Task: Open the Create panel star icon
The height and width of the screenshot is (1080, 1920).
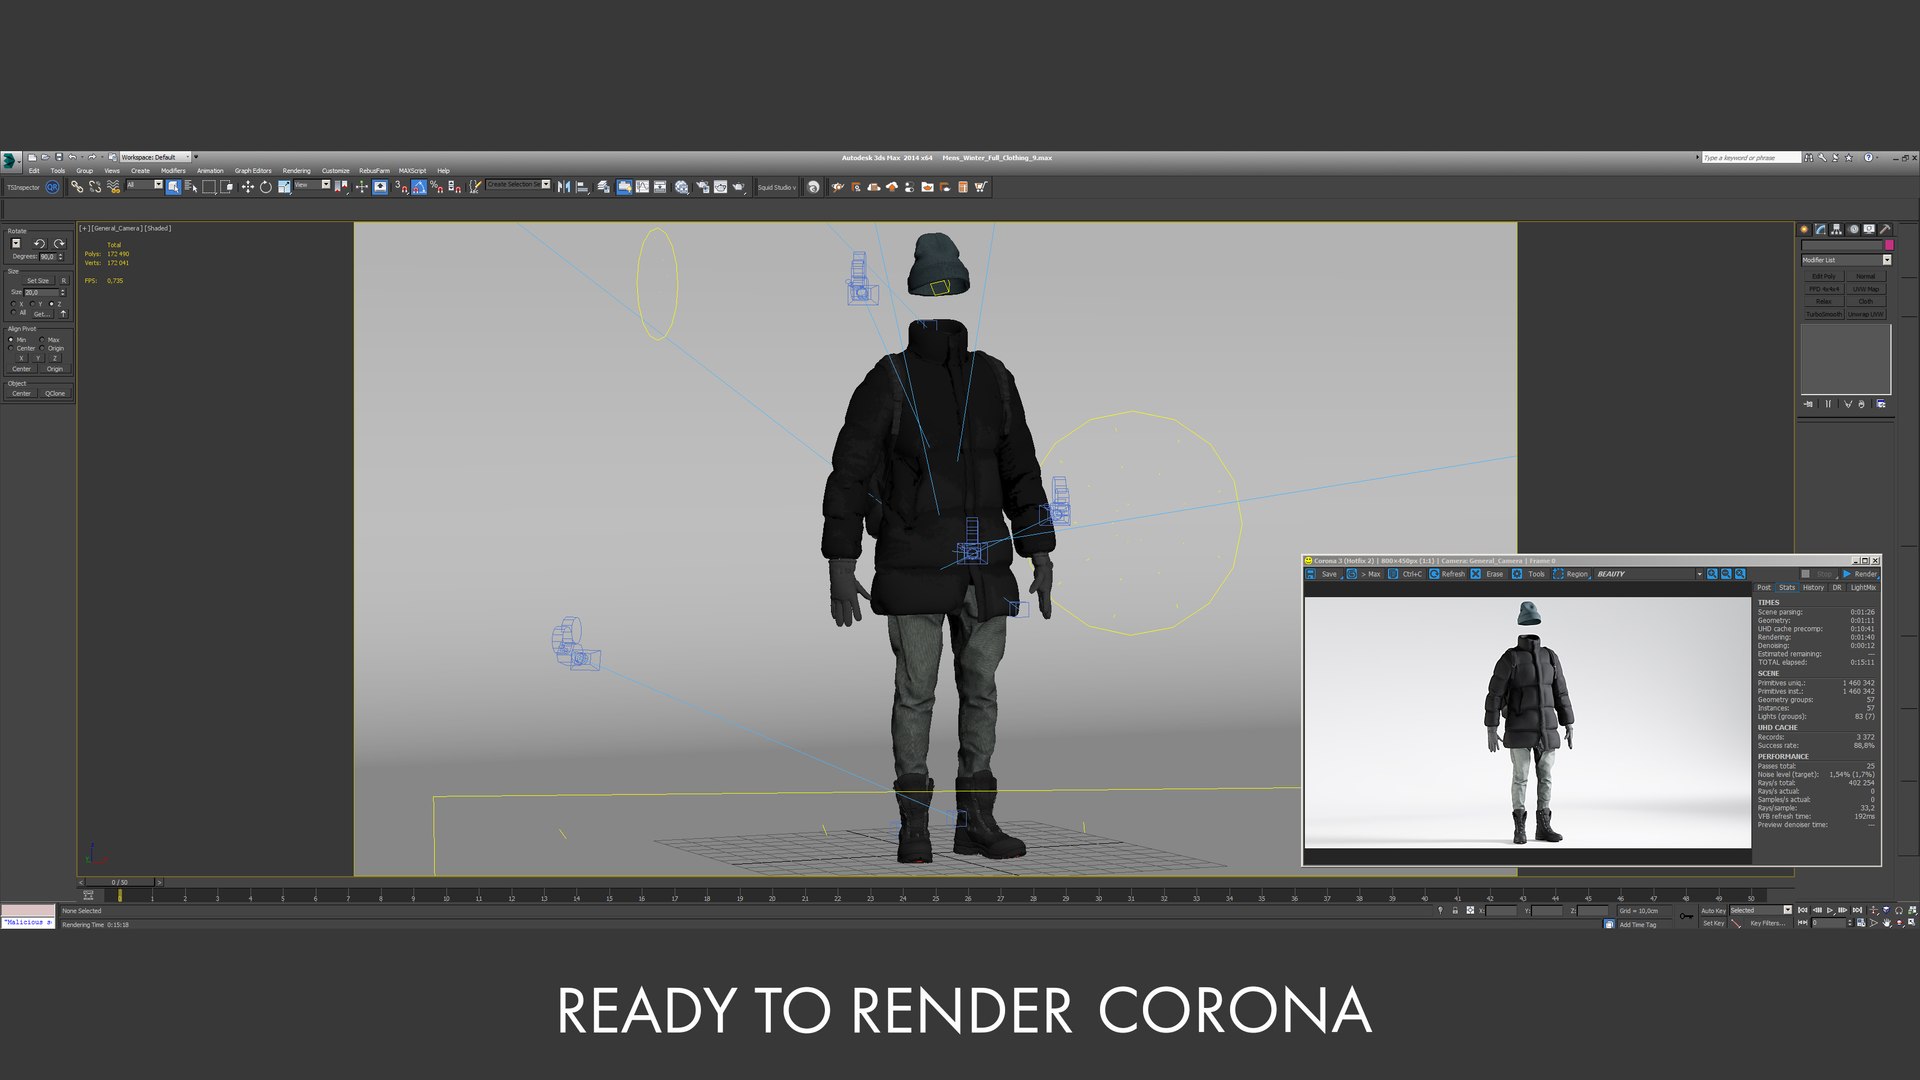Action: click(x=1804, y=229)
